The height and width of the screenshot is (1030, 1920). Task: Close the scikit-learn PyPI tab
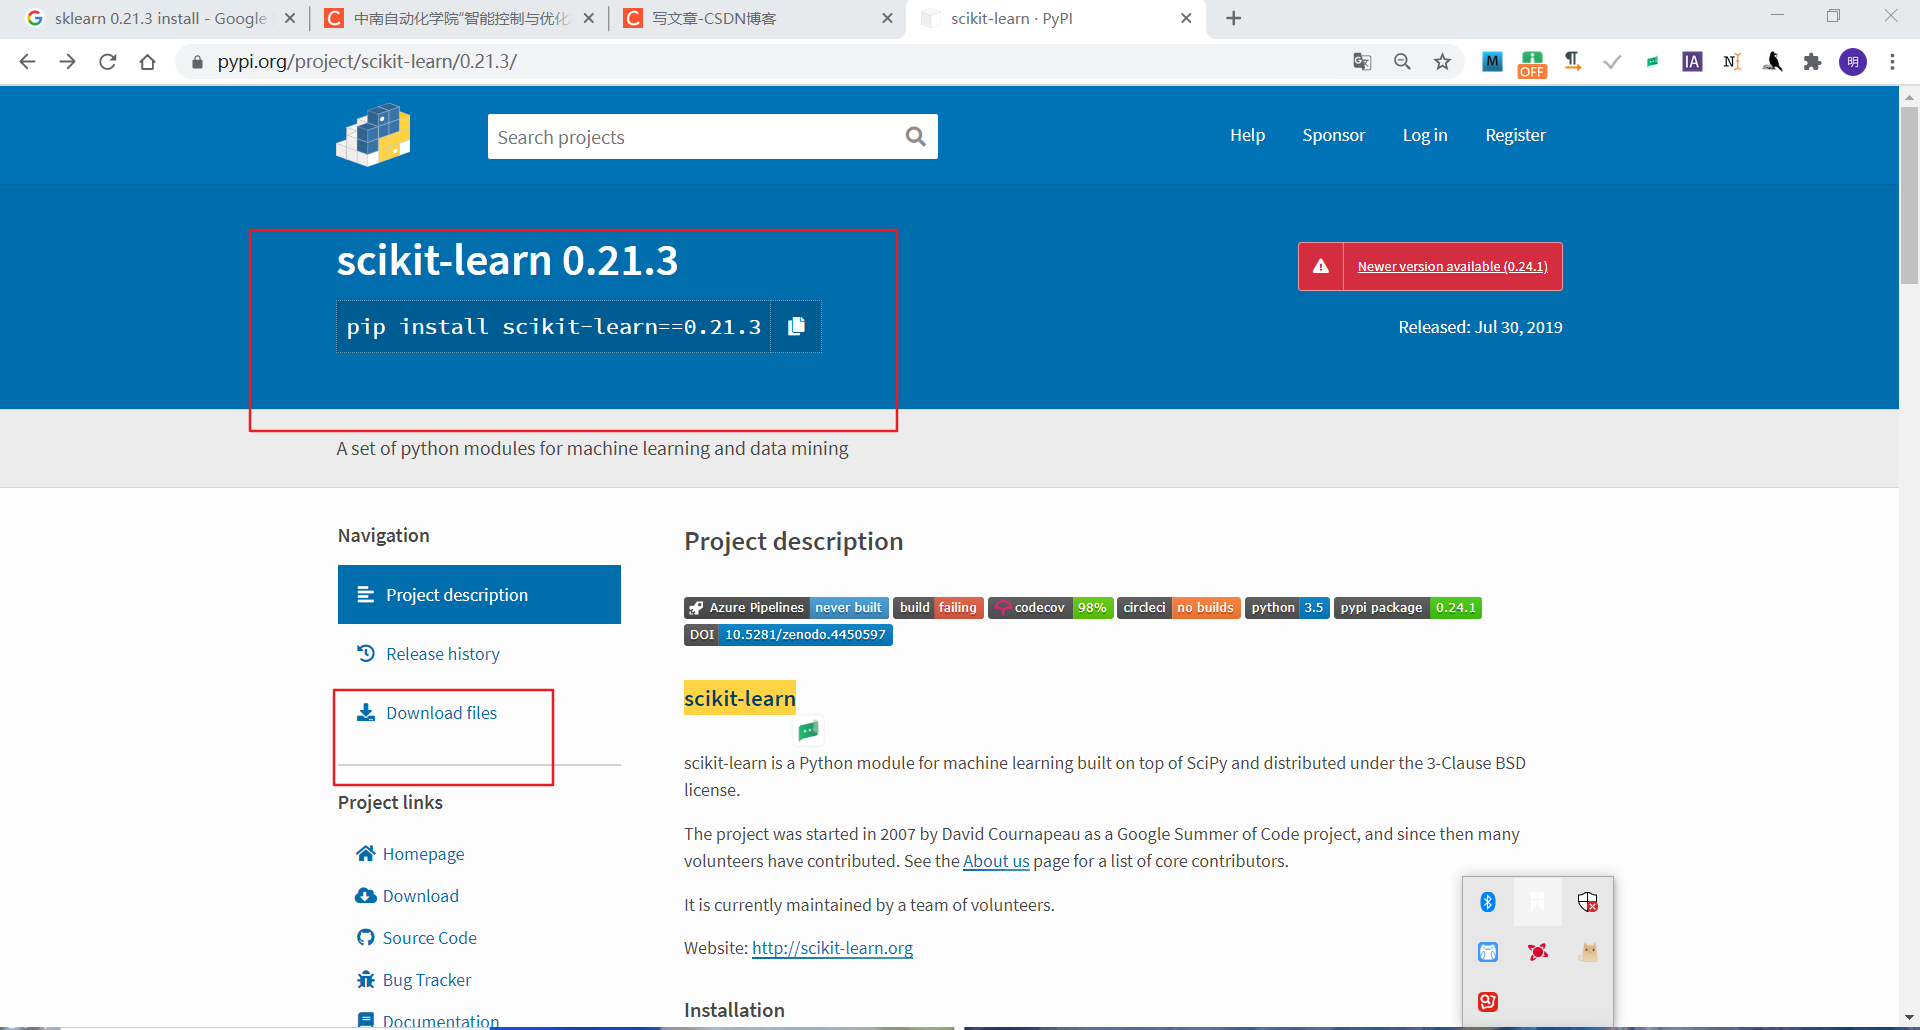click(x=1186, y=18)
